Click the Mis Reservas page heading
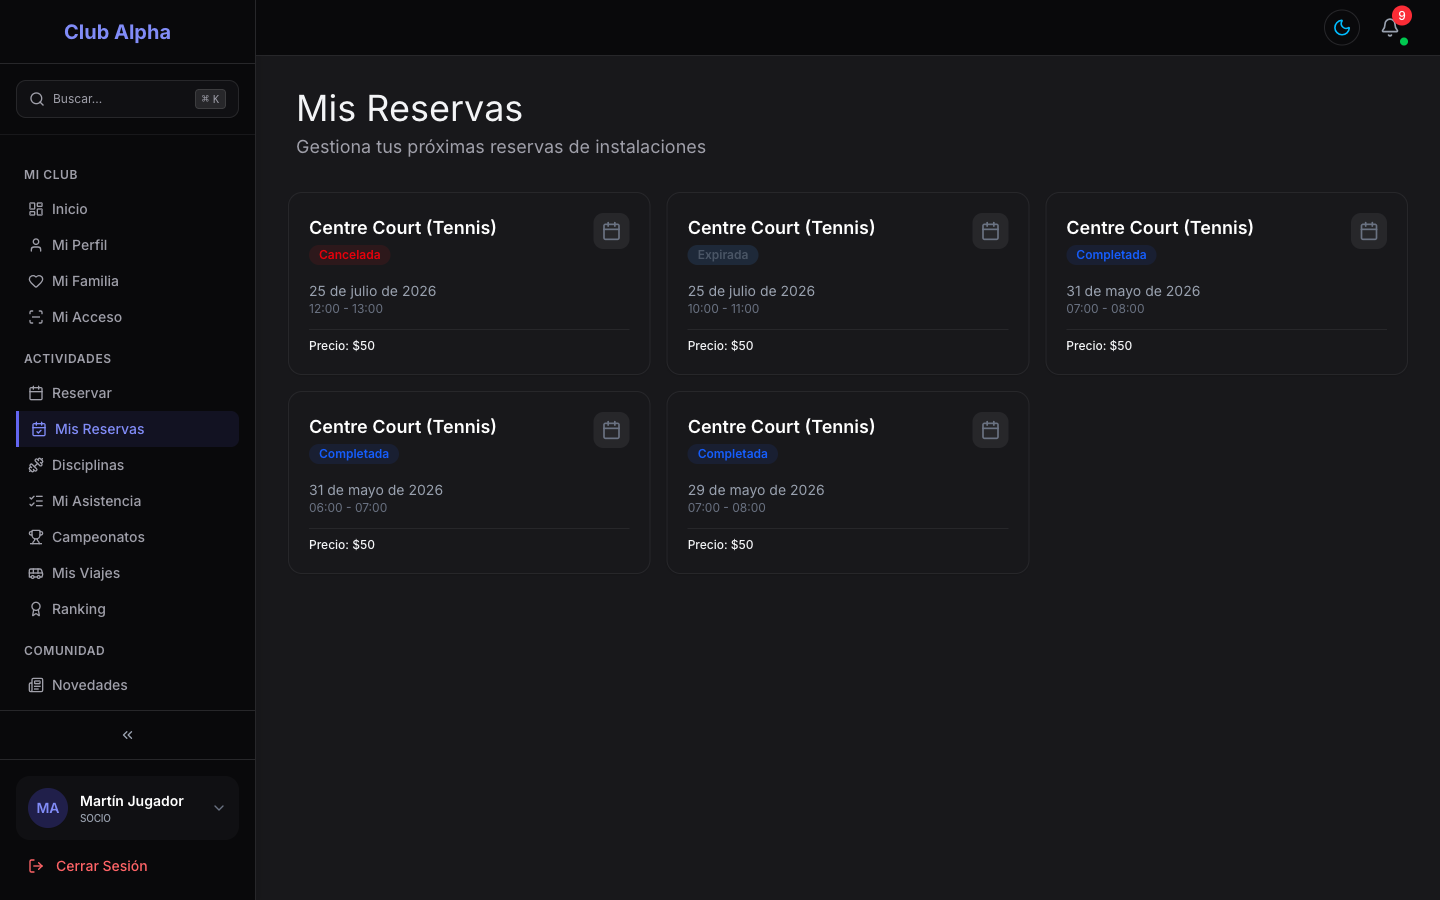The height and width of the screenshot is (900, 1440). [x=410, y=108]
